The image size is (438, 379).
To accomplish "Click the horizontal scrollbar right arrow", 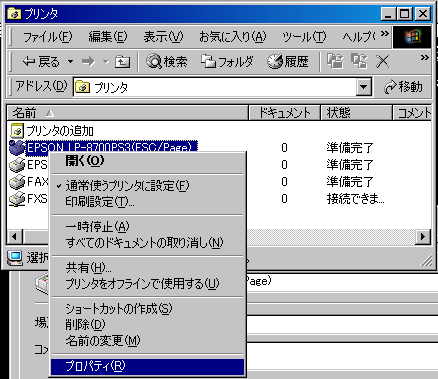I will click(423, 236).
